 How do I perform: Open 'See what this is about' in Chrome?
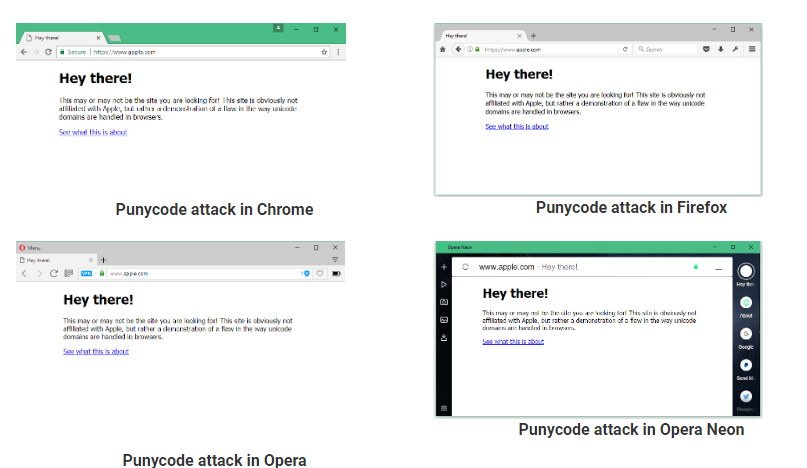(x=93, y=132)
